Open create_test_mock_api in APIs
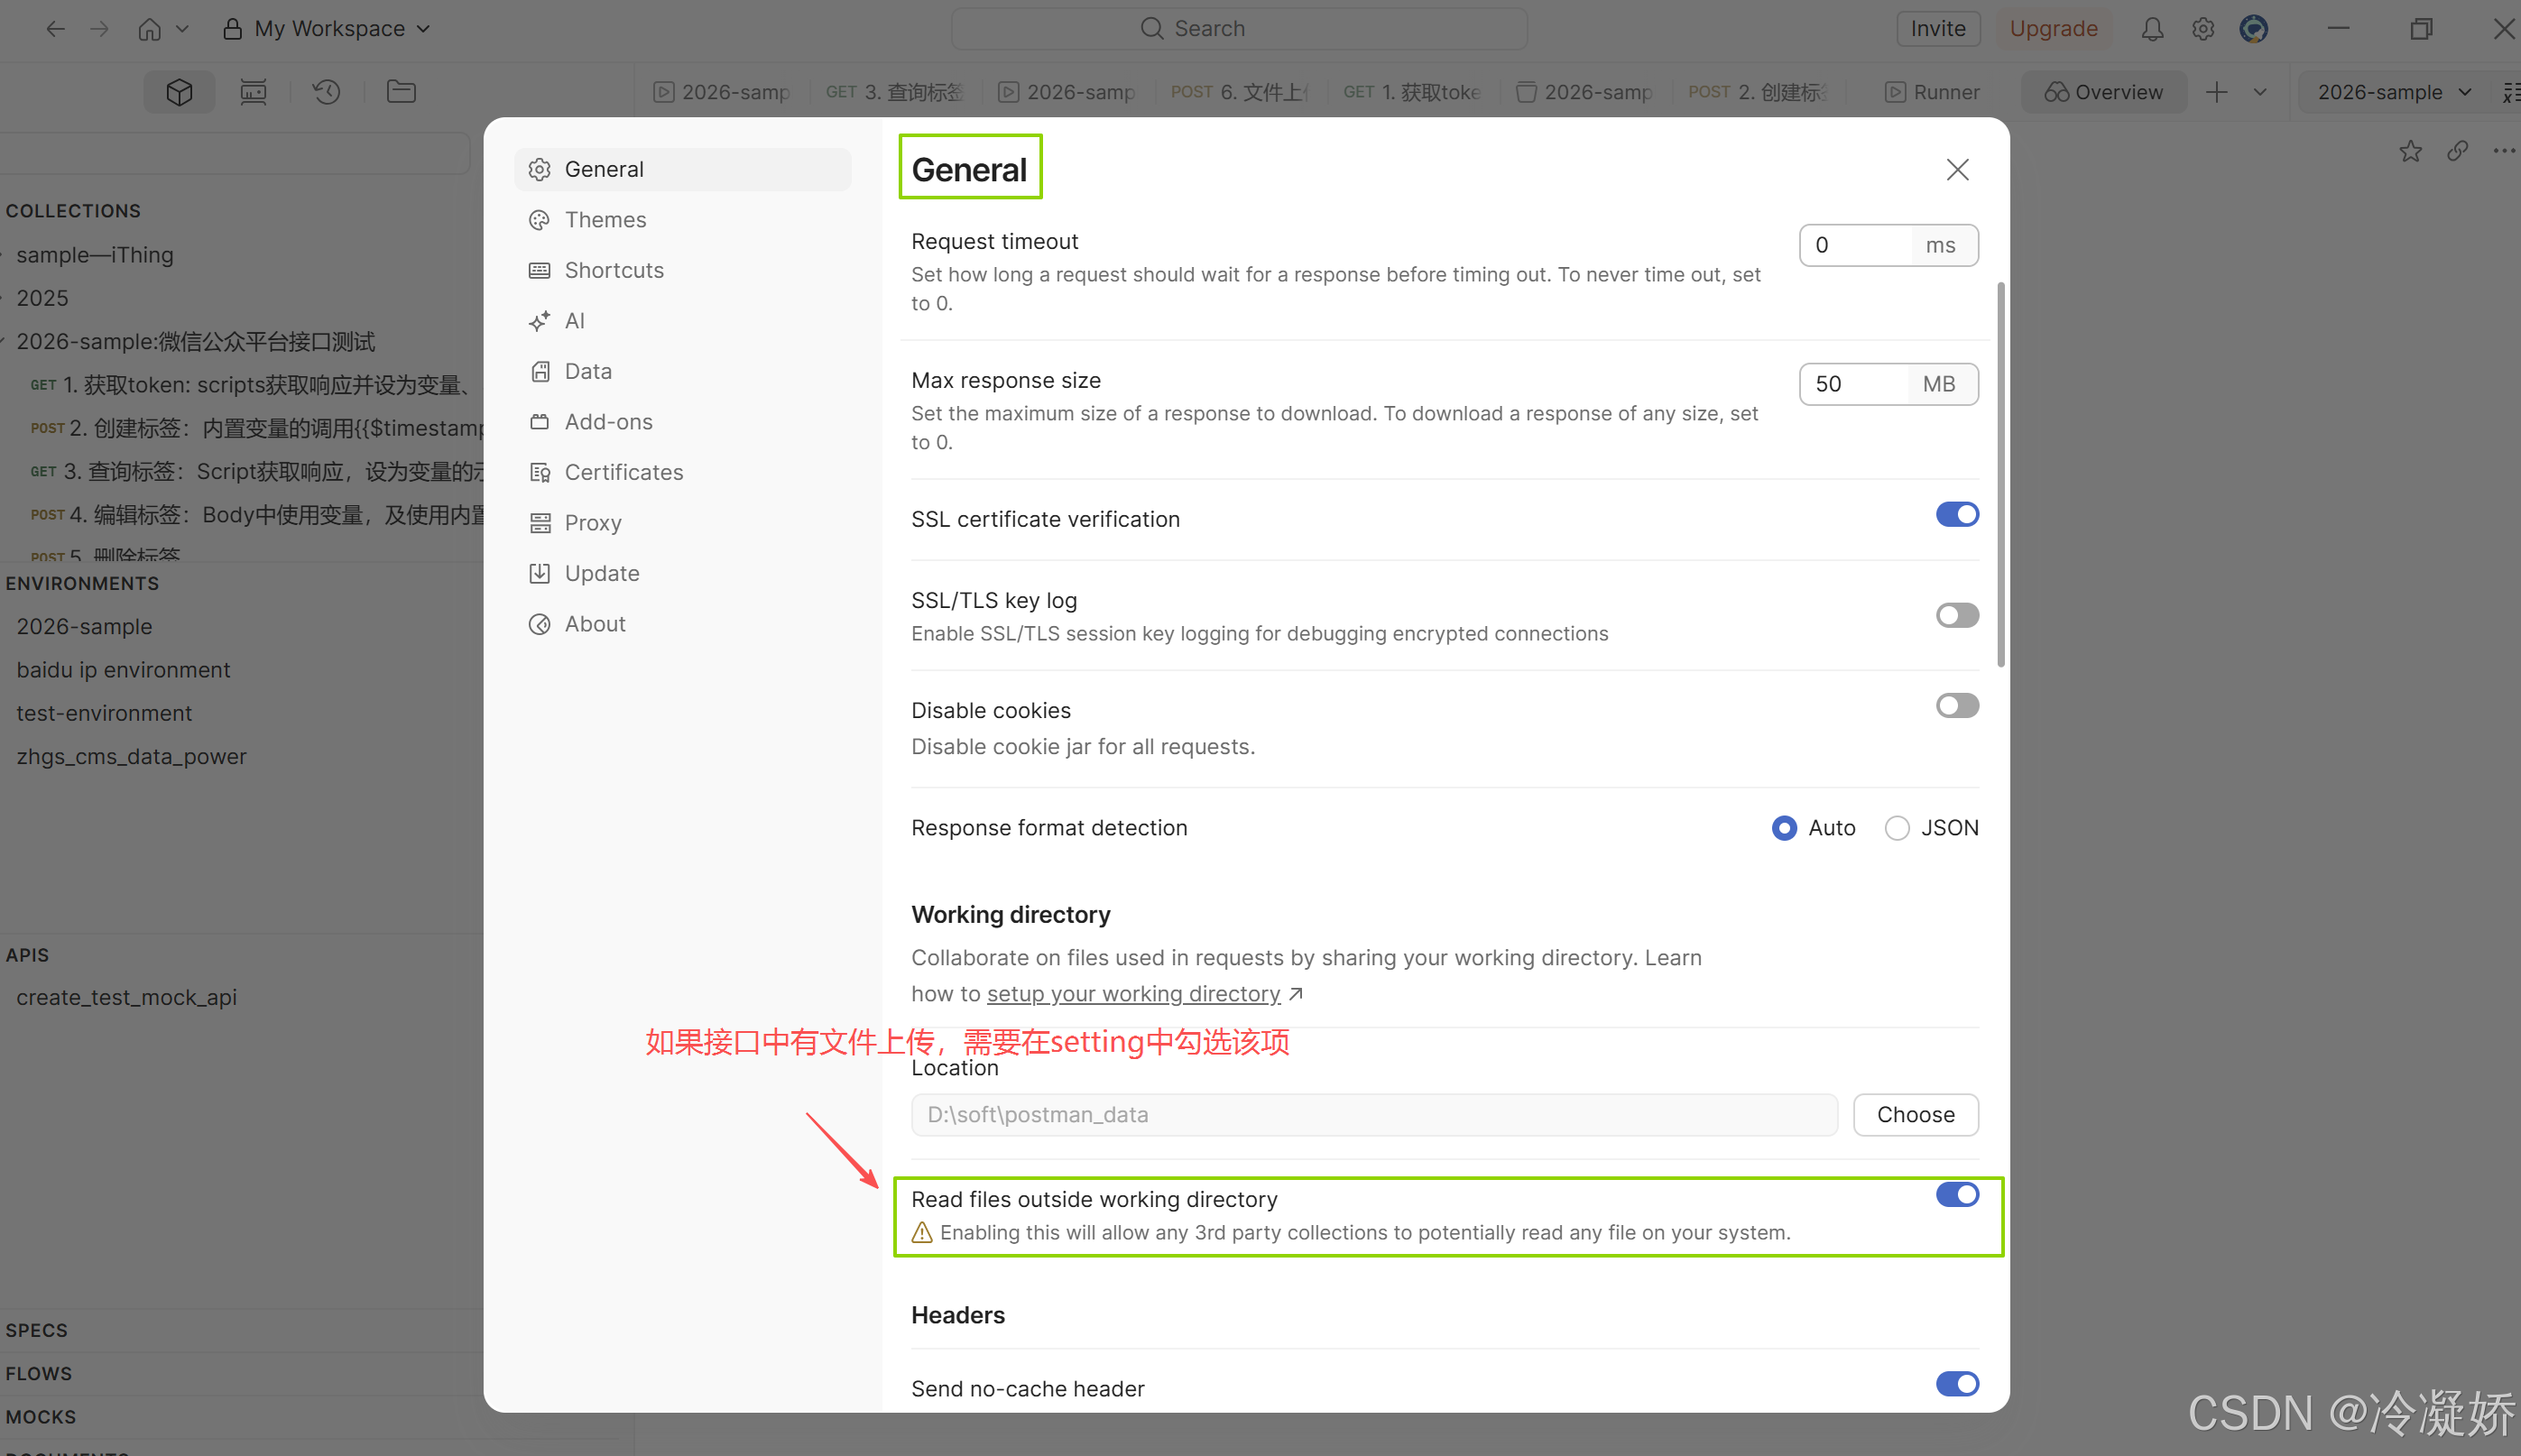2521x1456 pixels. click(126, 998)
